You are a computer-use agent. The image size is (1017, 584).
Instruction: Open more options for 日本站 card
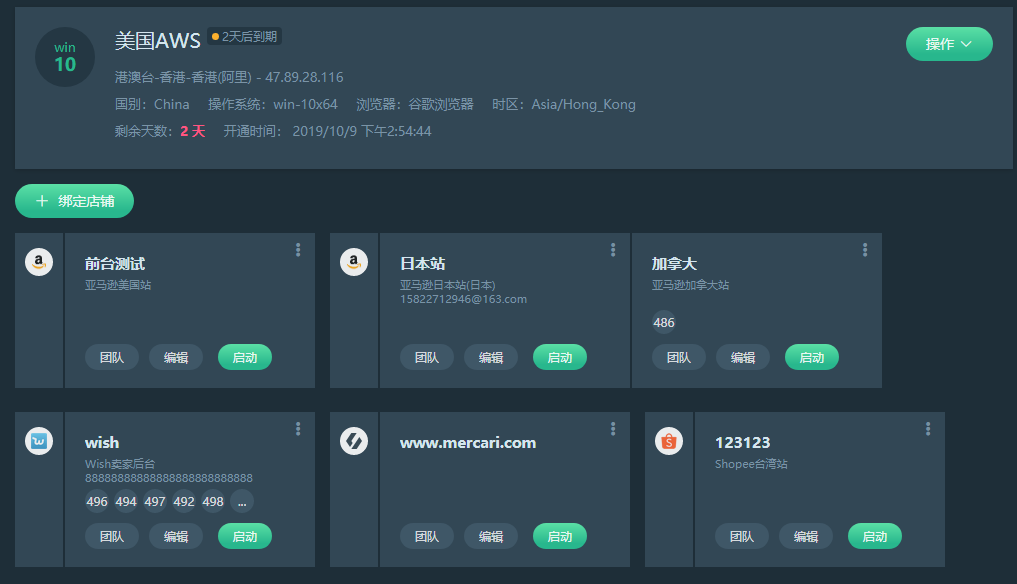(x=613, y=250)
